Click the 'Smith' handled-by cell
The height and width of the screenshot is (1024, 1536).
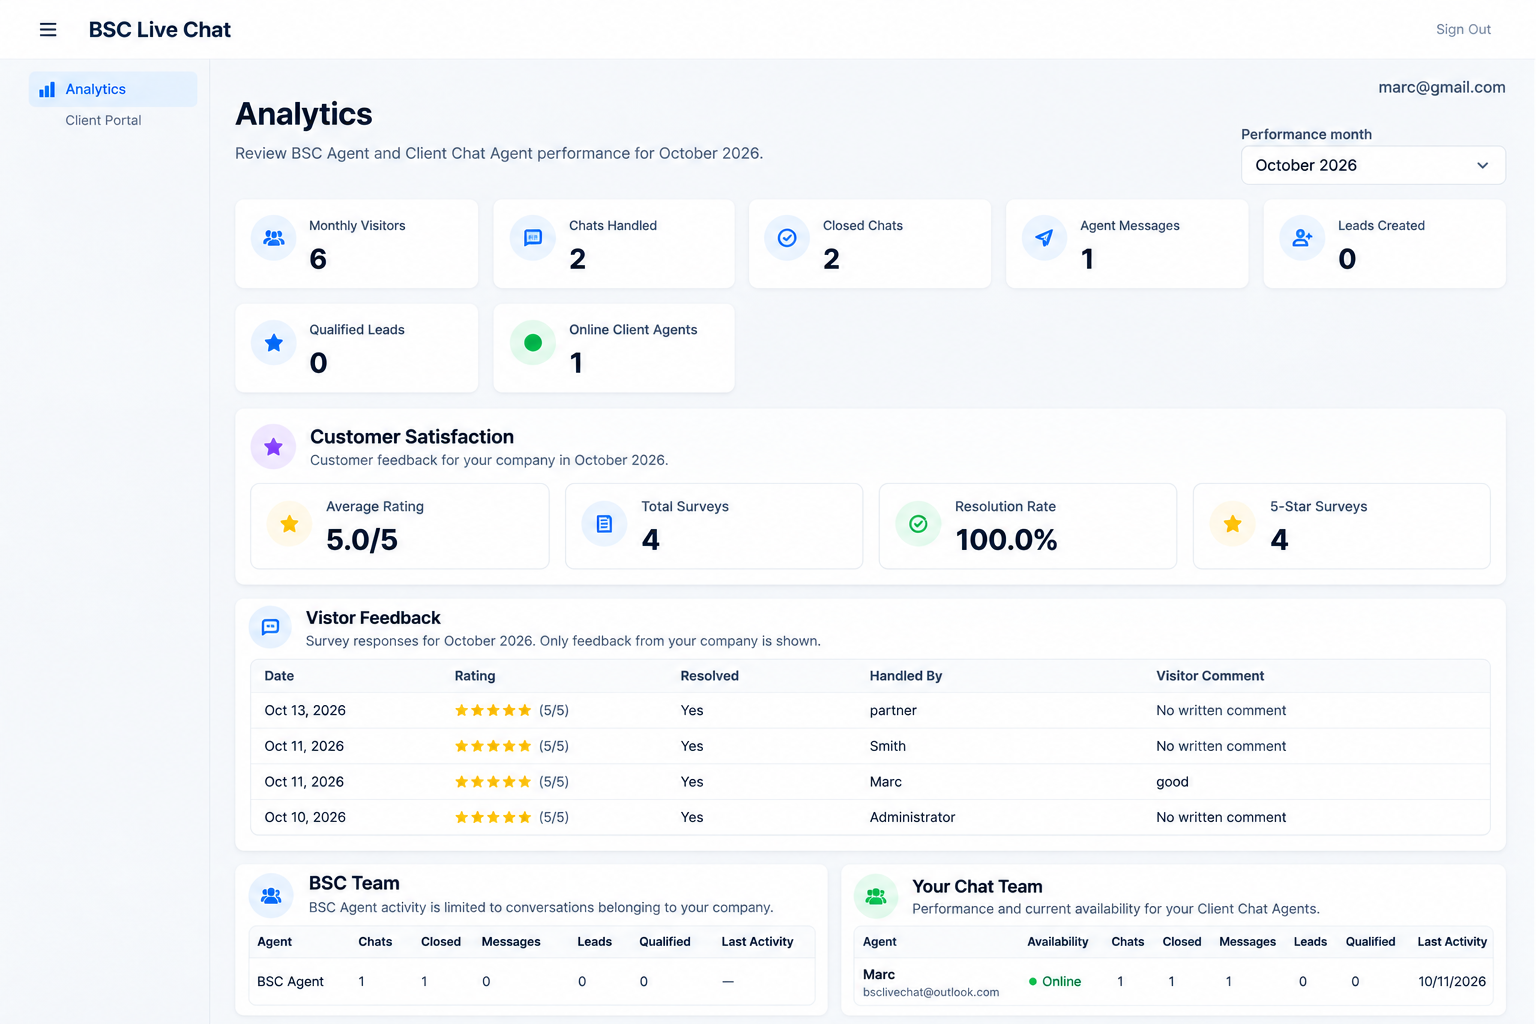point(888,747)
